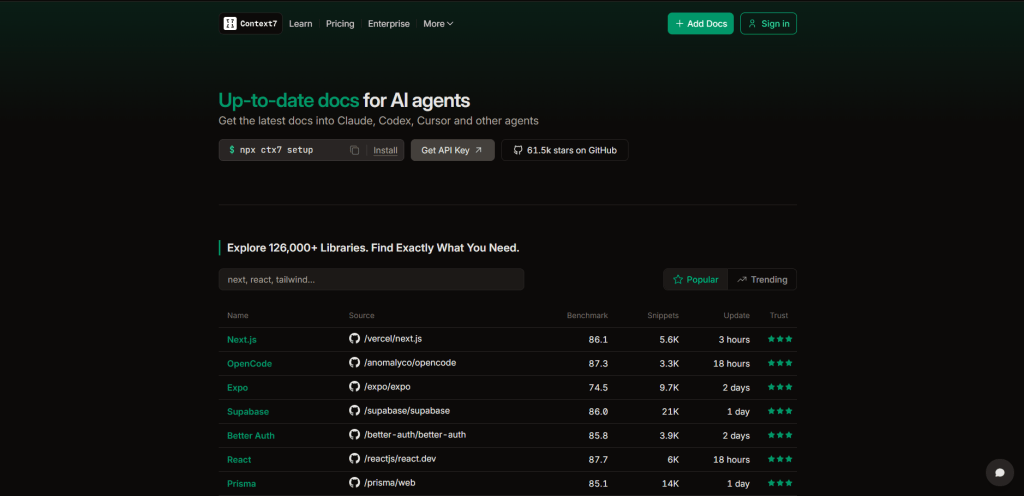Screen dimensions: 1024x496
Task: Click benchmark value 85.8
Action: click(x=598, y=435)
